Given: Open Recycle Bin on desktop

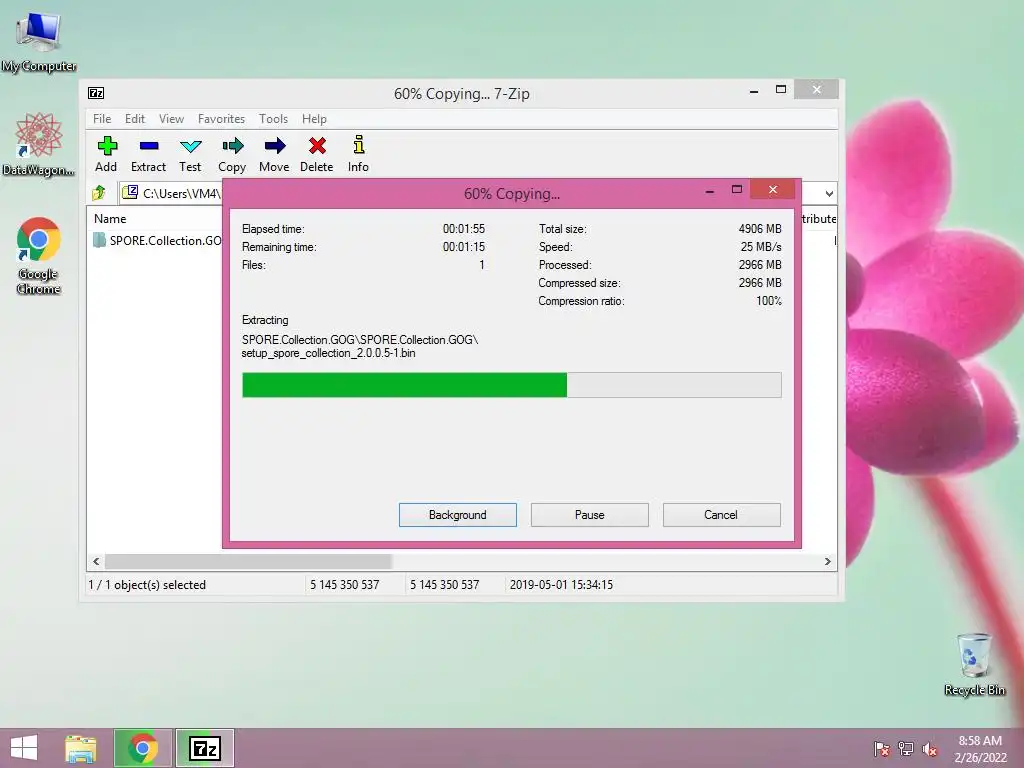Looking at the screenshot, I should (x=974, y=664).
